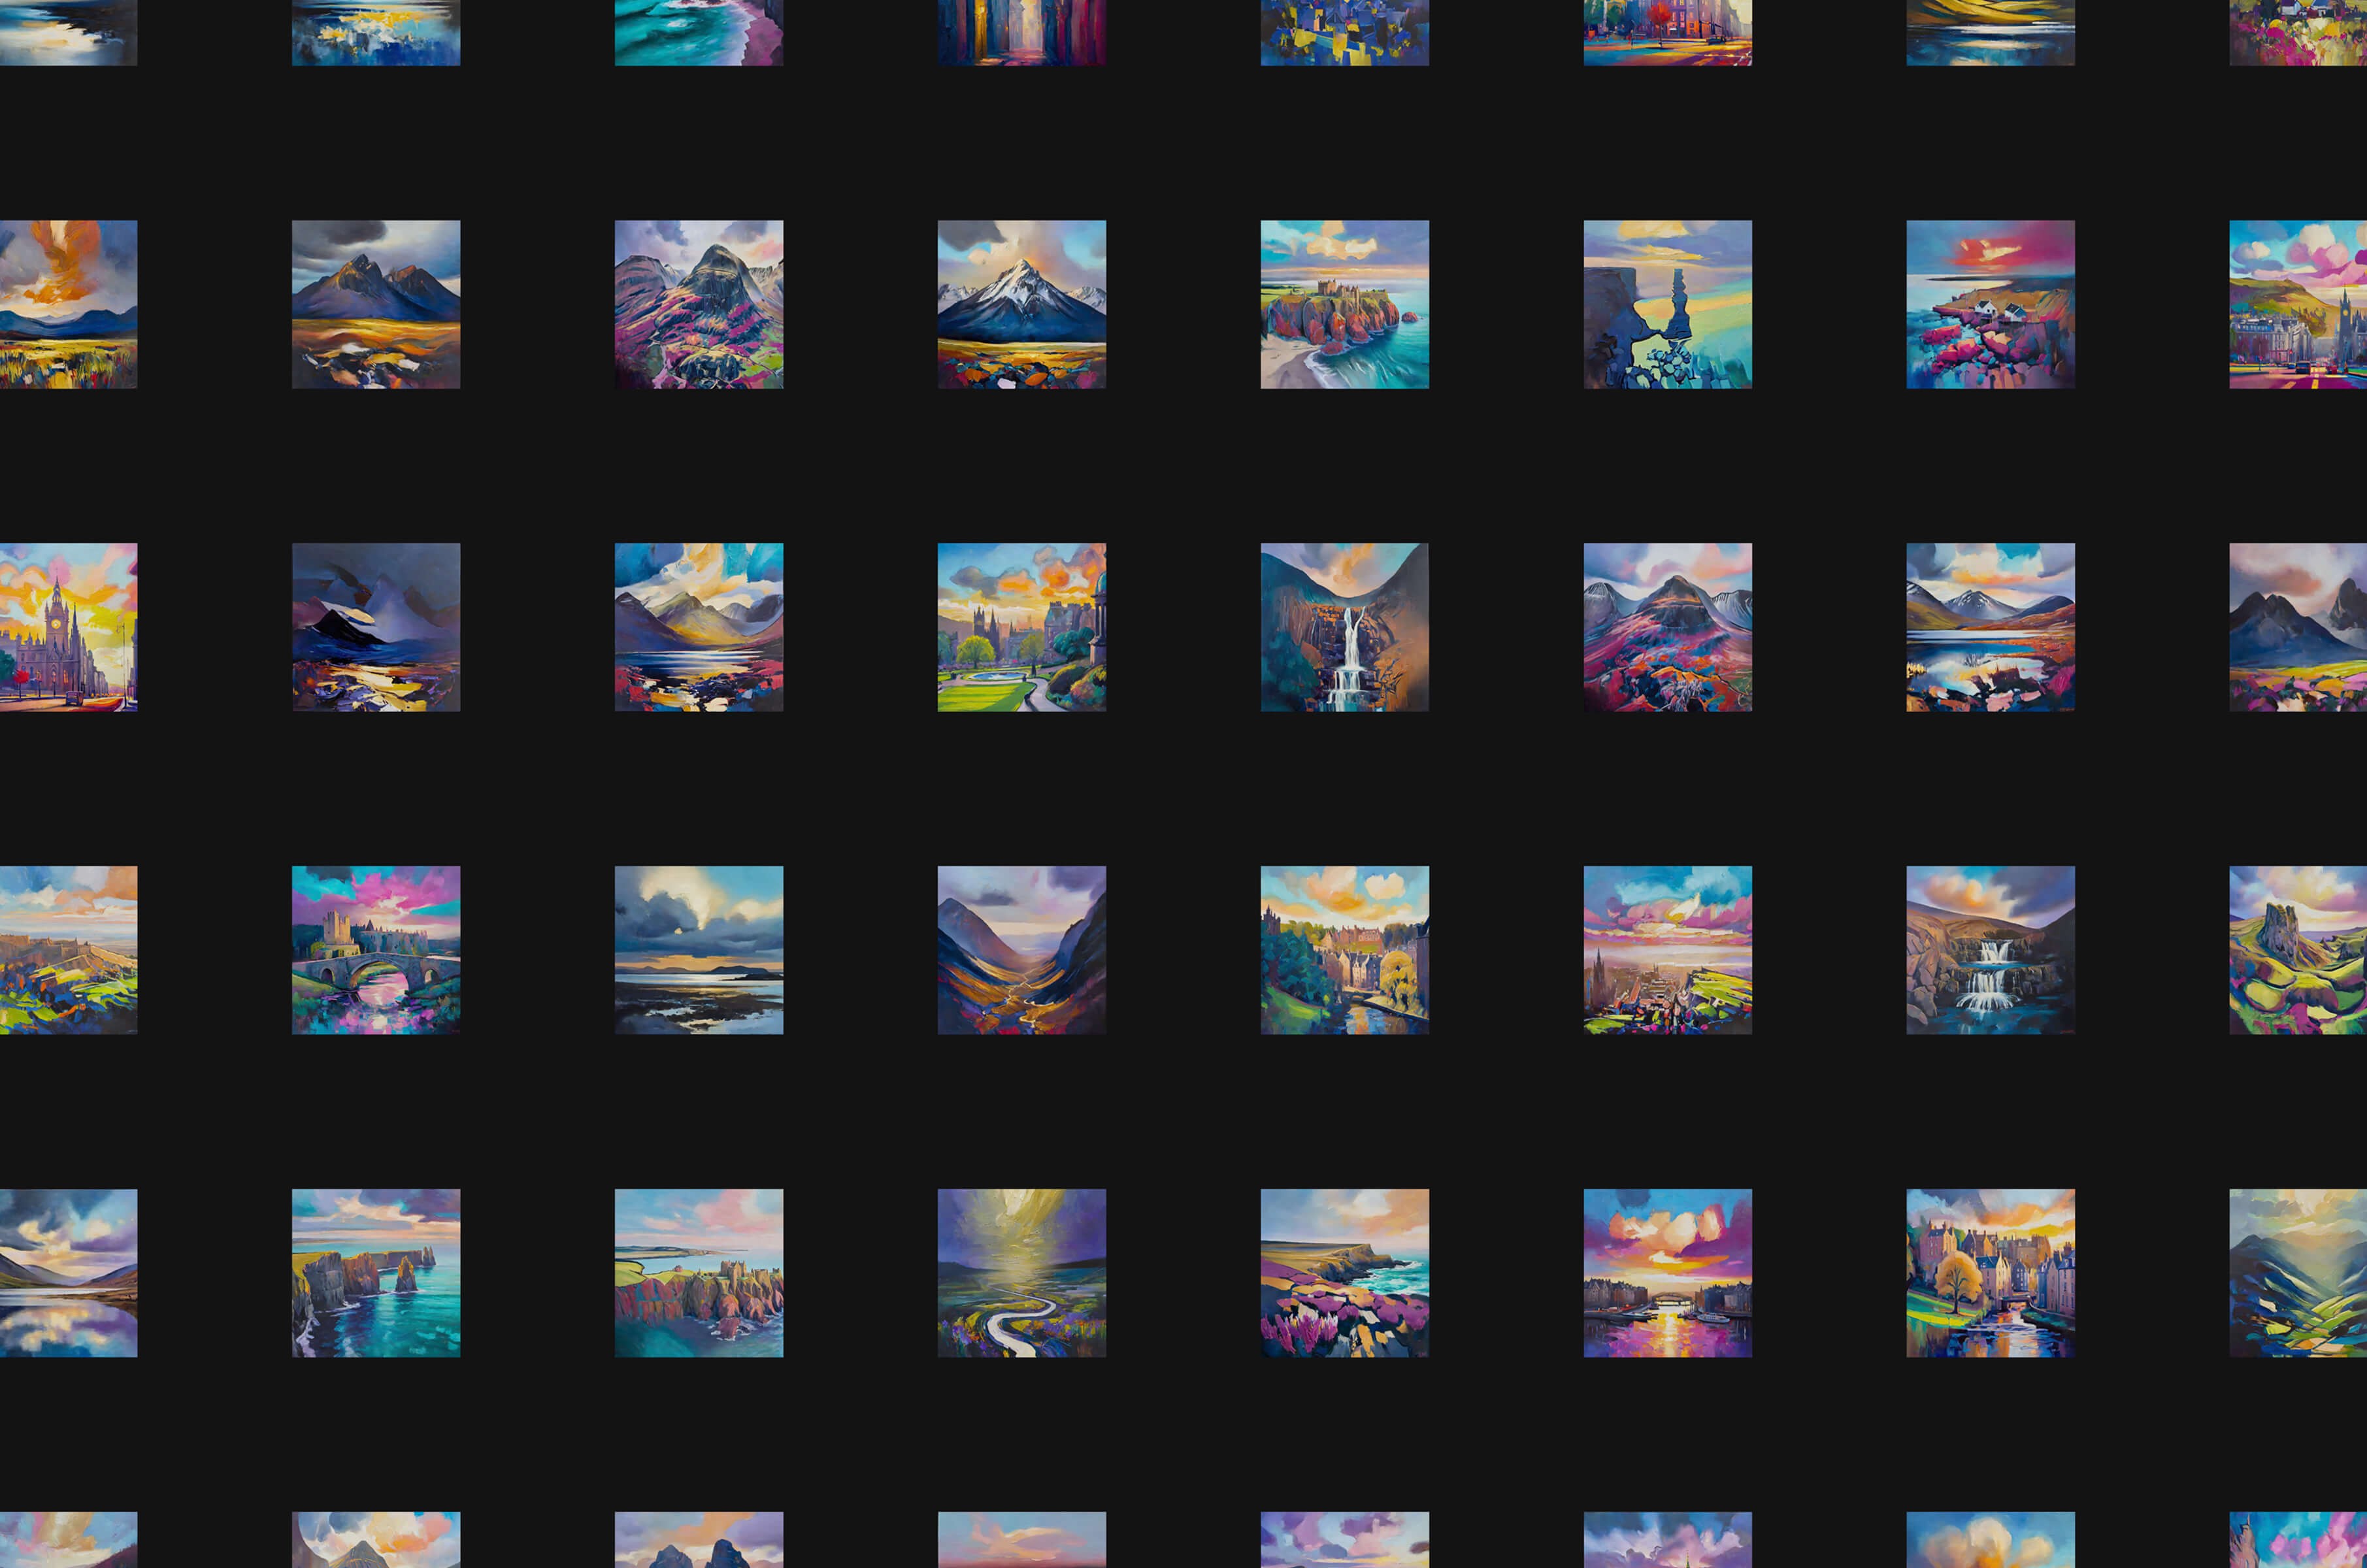Click the tall waterfall in gorge painting
The image size is (2367, 1568).
click(x=1344, y=627)
